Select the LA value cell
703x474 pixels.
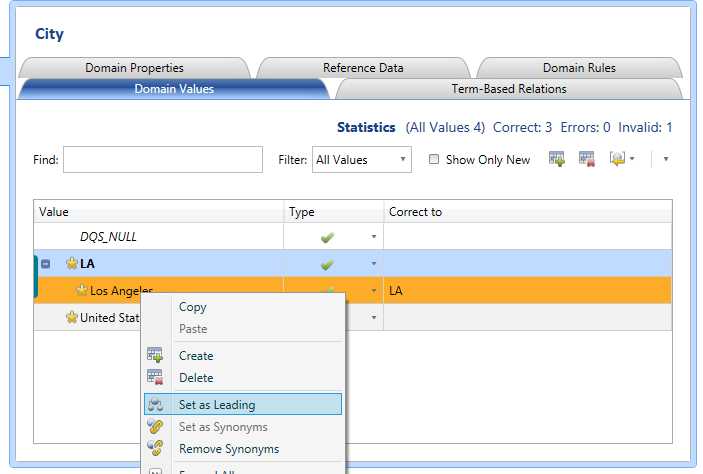coord(158,264)
